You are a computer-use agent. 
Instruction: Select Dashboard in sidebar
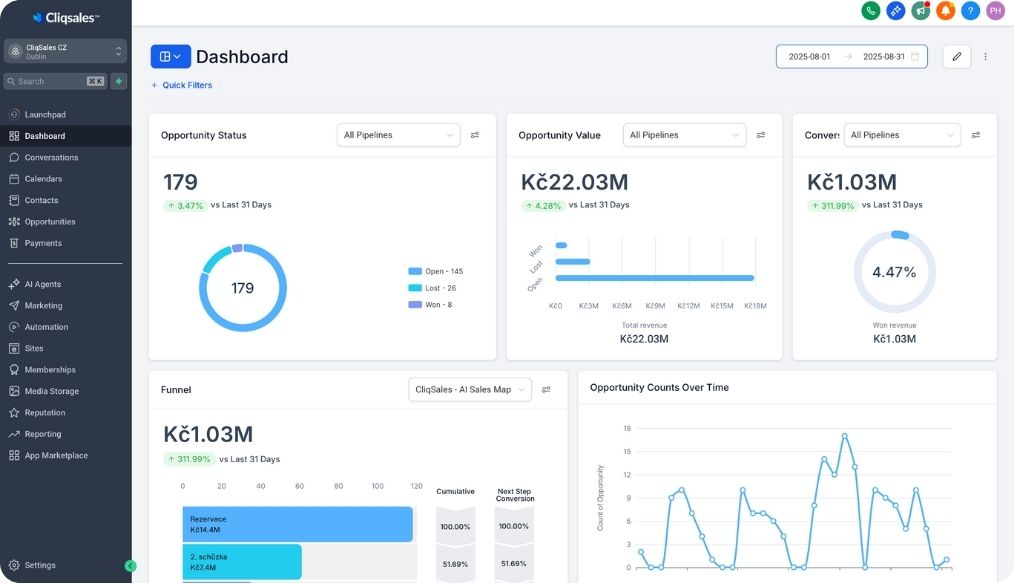click(65, 136)
